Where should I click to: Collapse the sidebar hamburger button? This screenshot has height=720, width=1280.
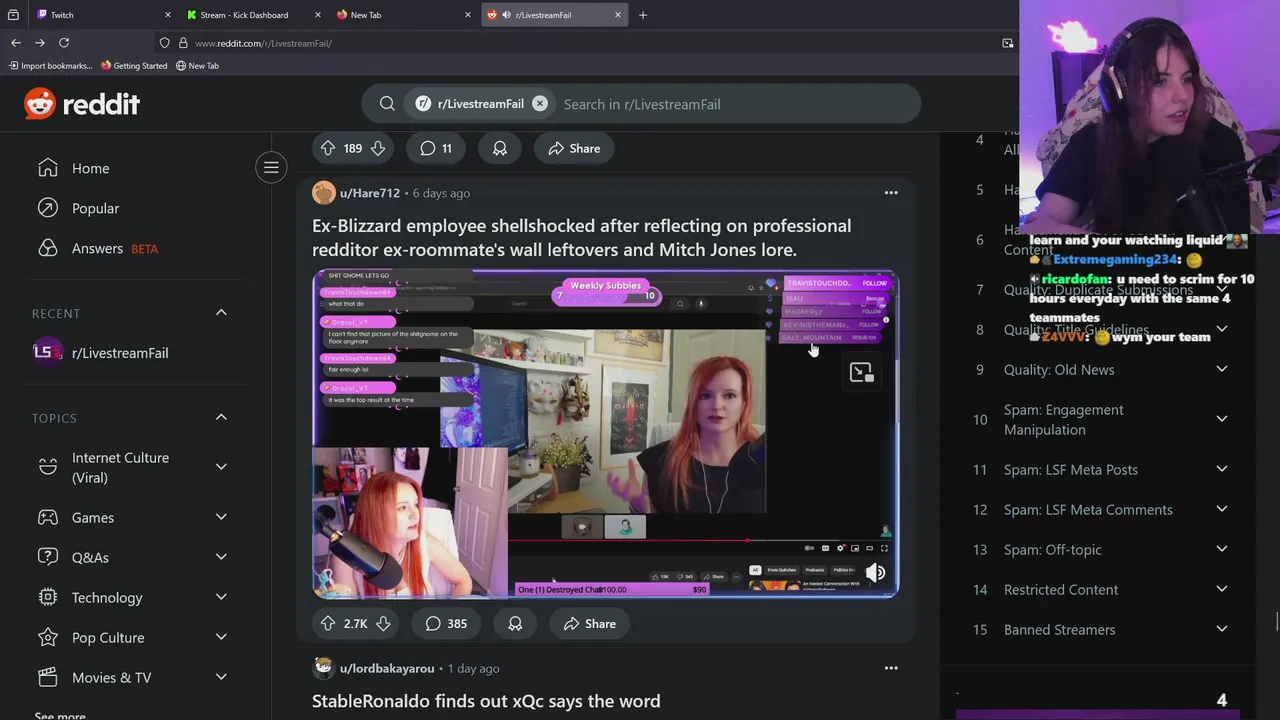click(x=271, y=167)
